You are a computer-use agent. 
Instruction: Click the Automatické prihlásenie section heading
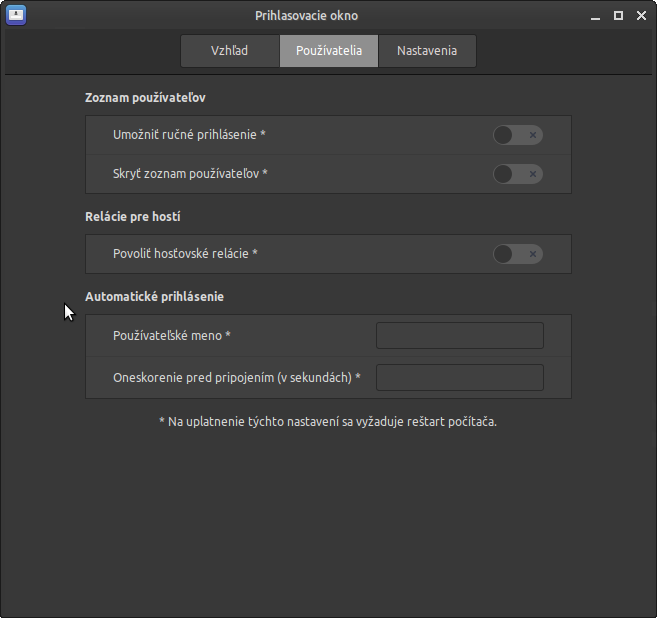tap(154, 297)
